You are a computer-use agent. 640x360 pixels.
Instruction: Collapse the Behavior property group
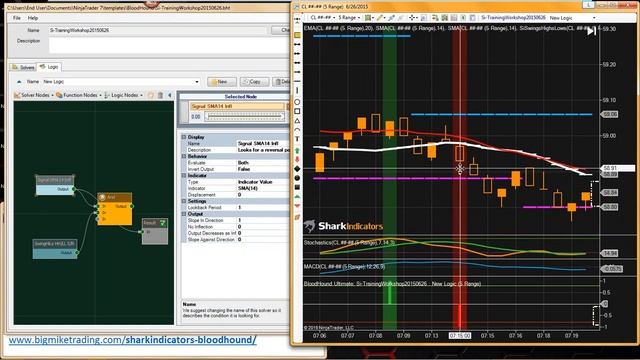(x=184, y=156)
